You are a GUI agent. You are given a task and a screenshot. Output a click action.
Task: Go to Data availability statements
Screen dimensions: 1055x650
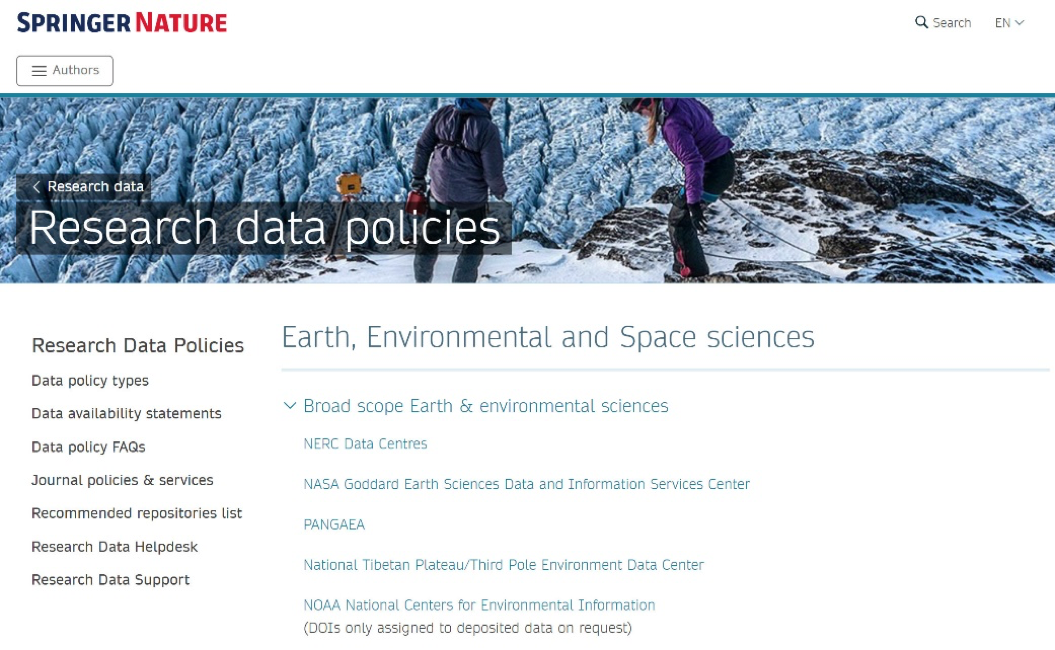[x=126, y=414]
